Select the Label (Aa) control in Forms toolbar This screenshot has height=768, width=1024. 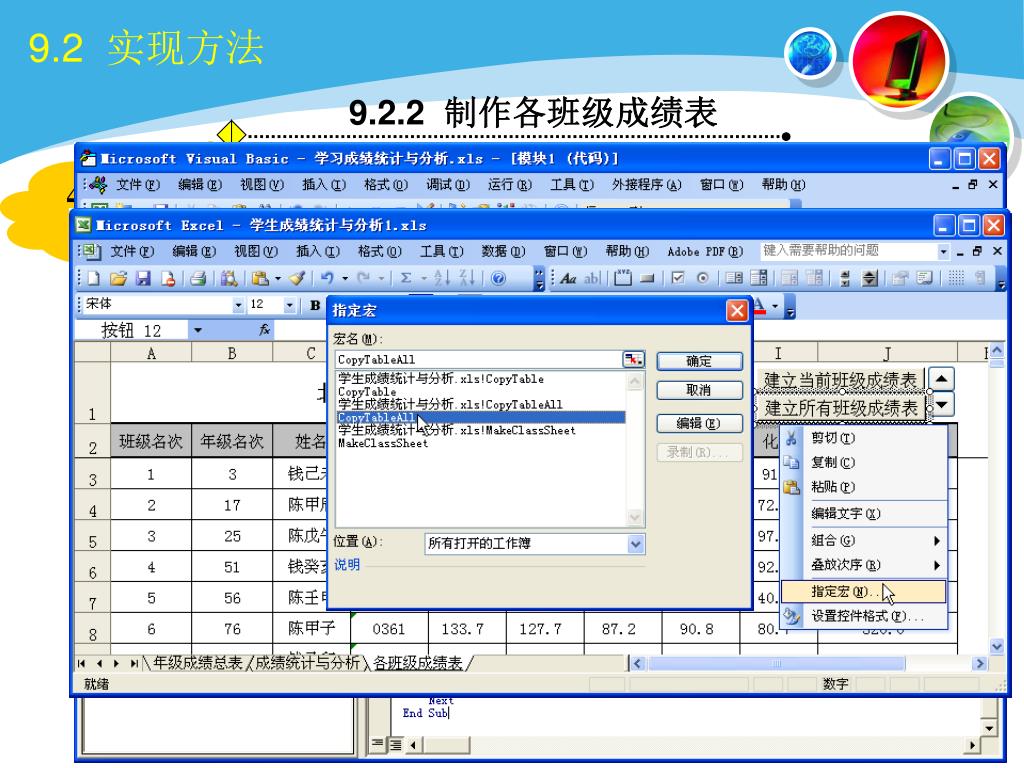tap(568, 279)
